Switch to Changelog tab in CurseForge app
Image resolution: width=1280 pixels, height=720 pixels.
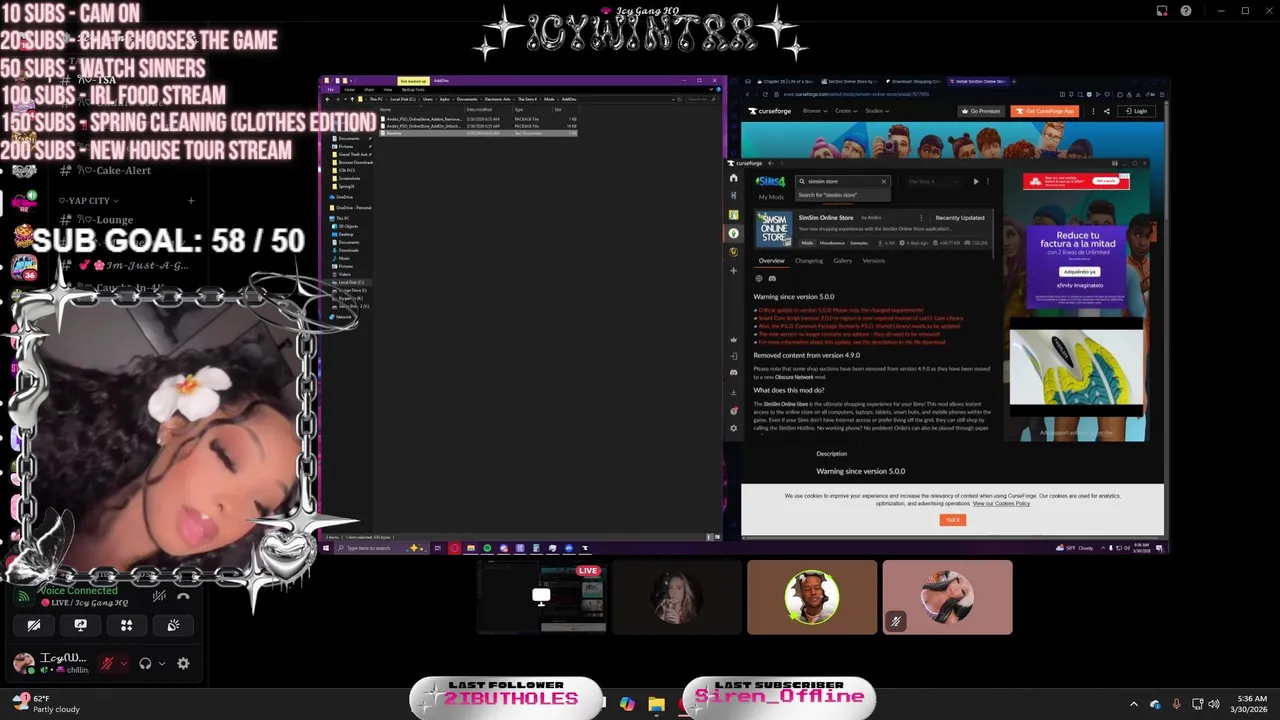coord(809,261)
